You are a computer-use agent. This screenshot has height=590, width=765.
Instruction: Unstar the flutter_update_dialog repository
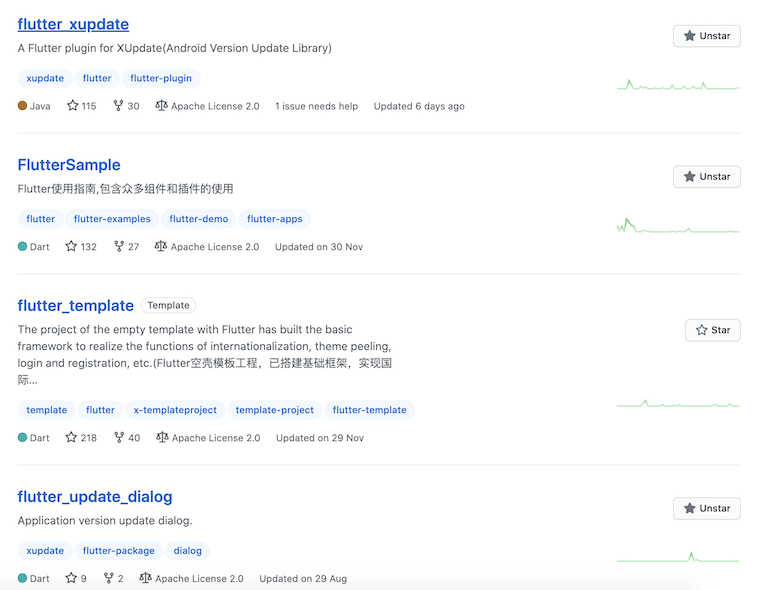(706, 508)
